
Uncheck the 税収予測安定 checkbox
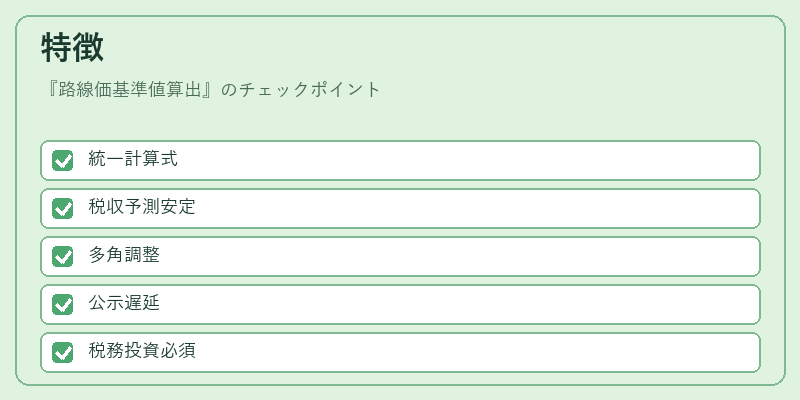(62, 209)
